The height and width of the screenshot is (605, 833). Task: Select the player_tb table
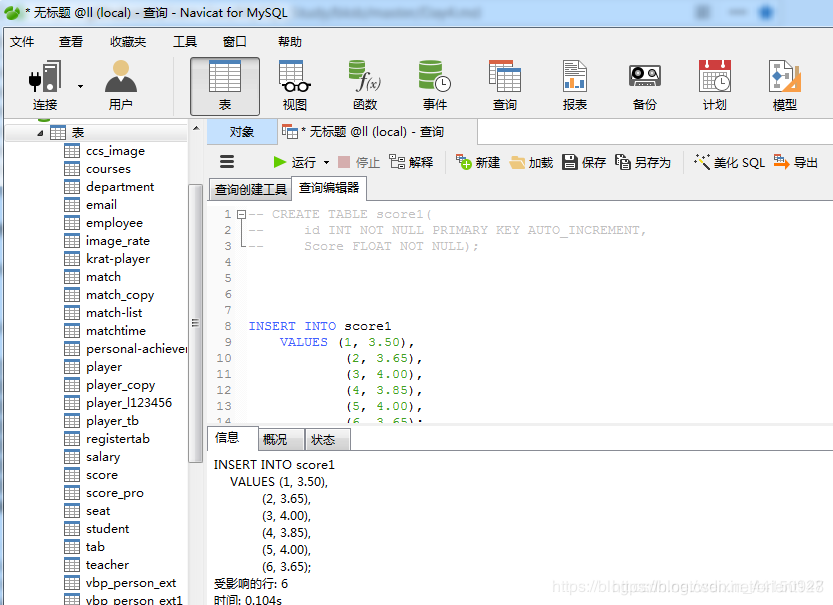click(112, 421)
